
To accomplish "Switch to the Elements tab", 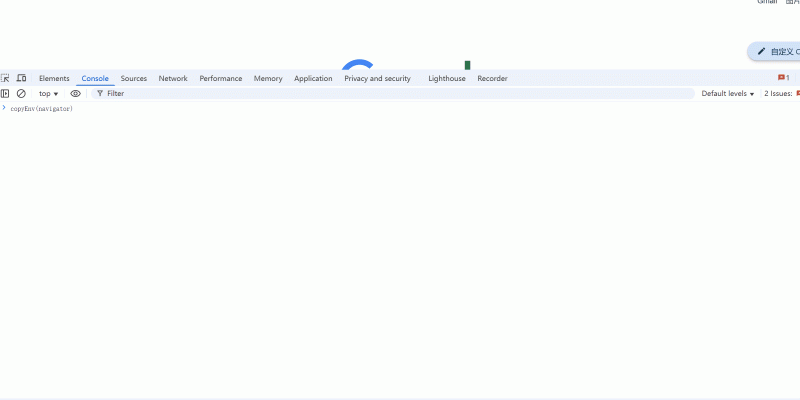I will 54,78.
